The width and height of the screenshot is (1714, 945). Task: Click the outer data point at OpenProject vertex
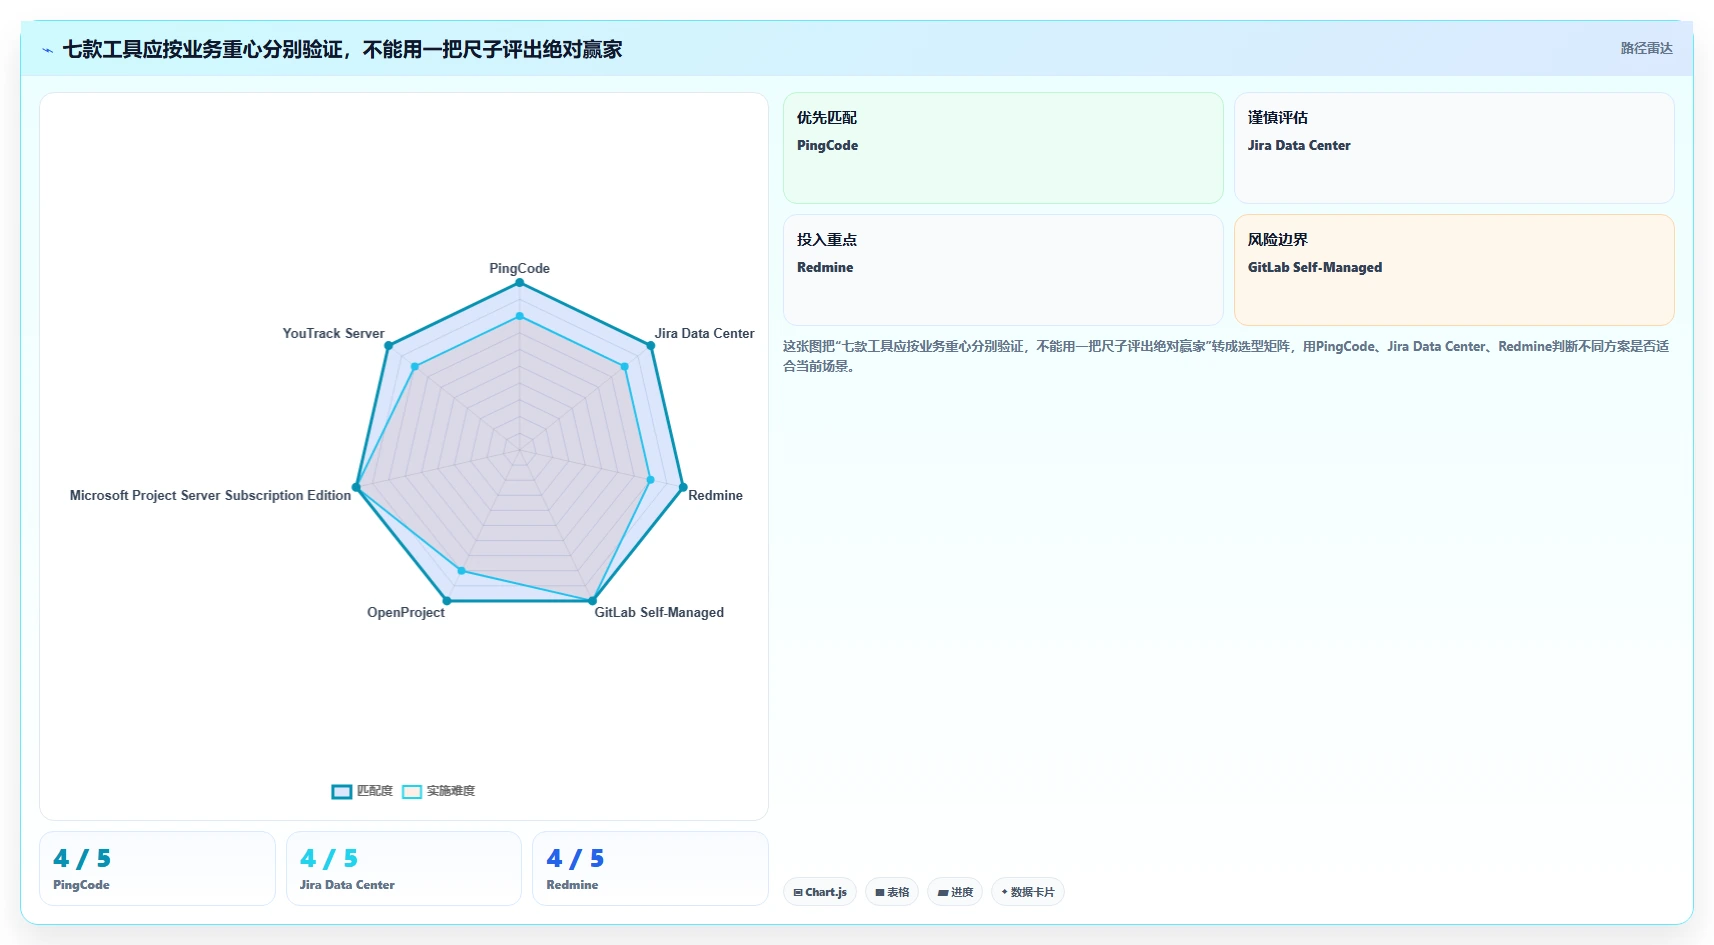click(446, 601)
